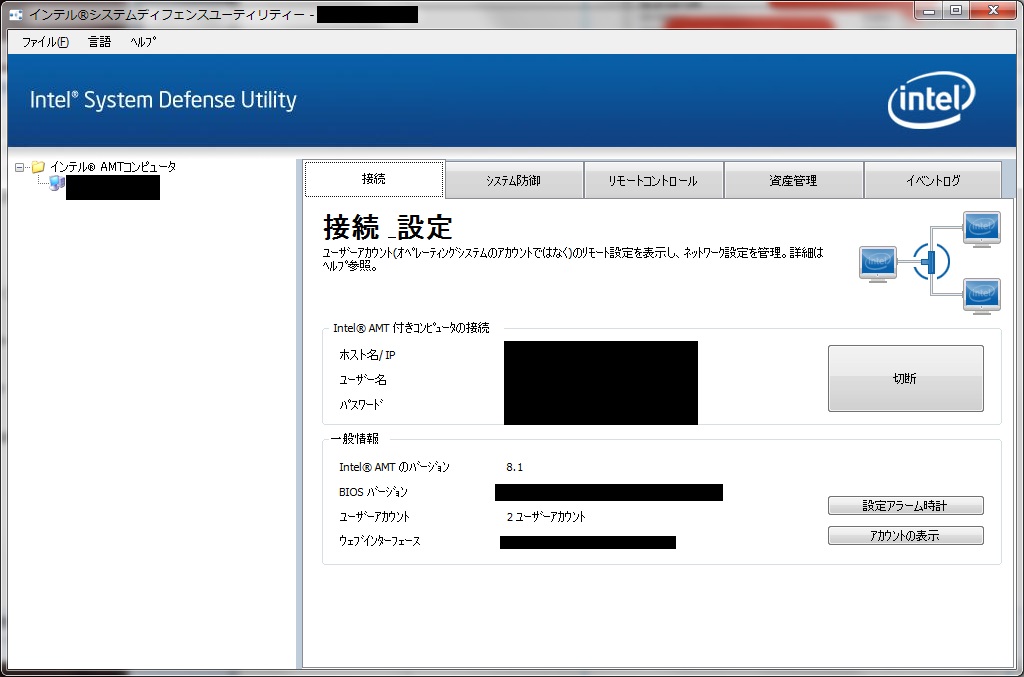Click the Intel logo in the banner
Screen dimensions: 1024x677
[931, 100]
